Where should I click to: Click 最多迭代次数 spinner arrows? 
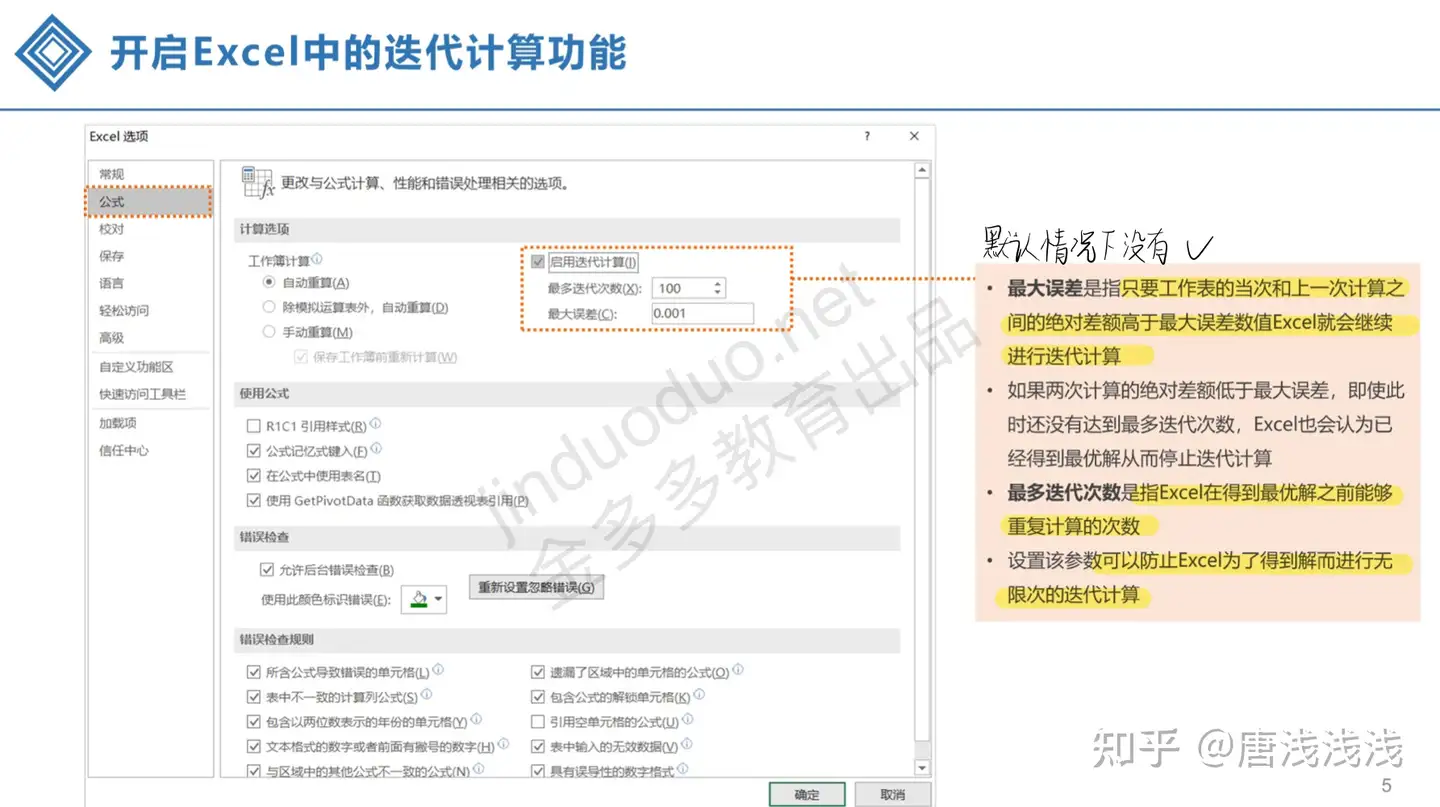[717, 288]
